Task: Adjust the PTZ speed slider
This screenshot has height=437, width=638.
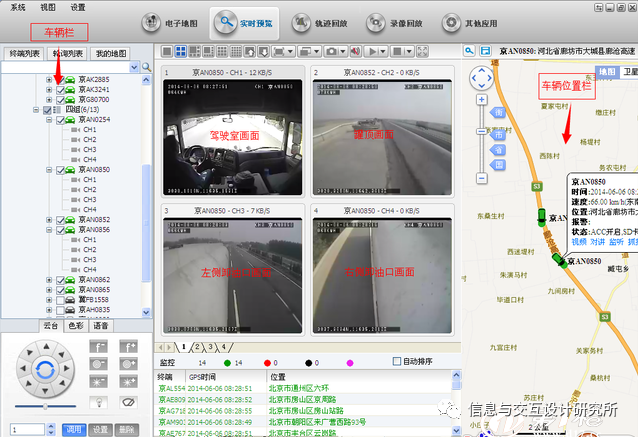Action: (x=45, y=406)
